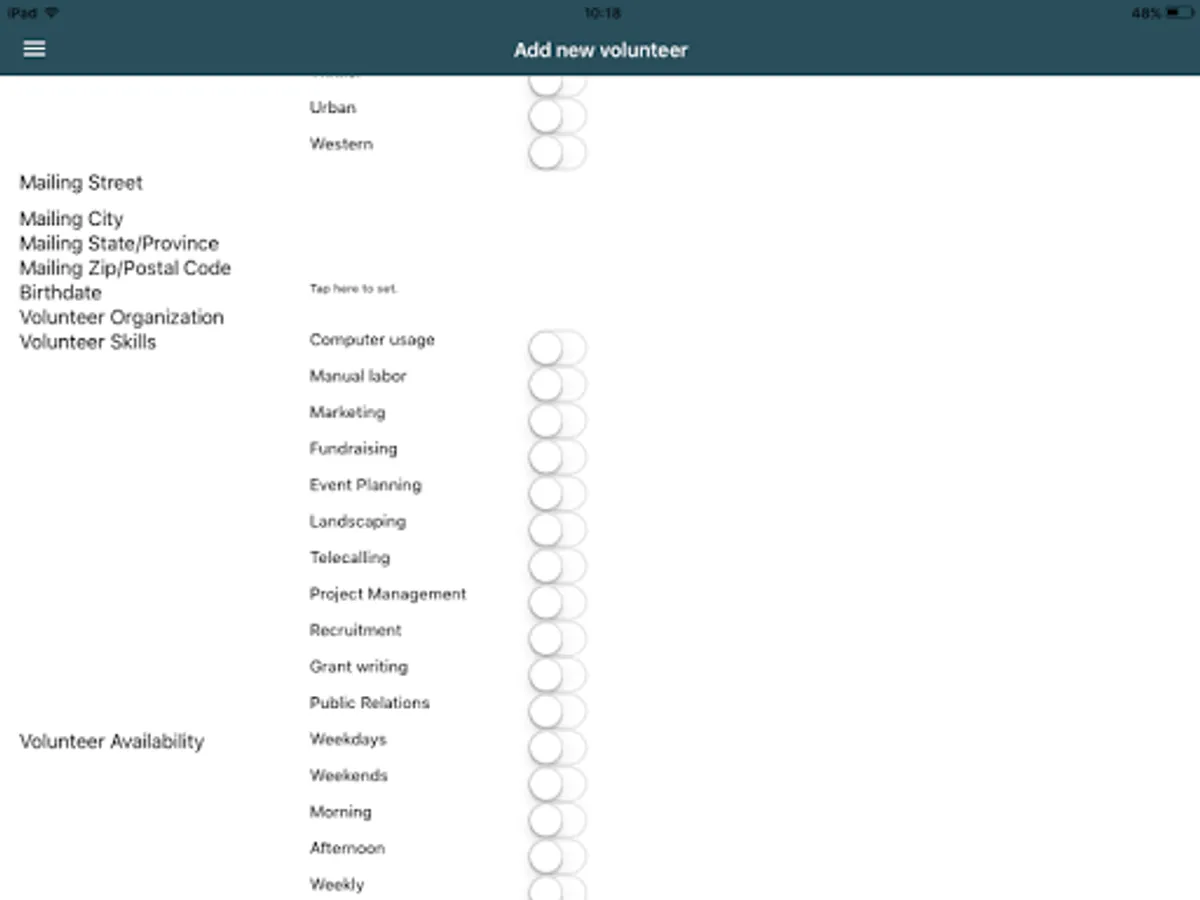
Task: Enable the Landscaping toggle
Action: 557,528
